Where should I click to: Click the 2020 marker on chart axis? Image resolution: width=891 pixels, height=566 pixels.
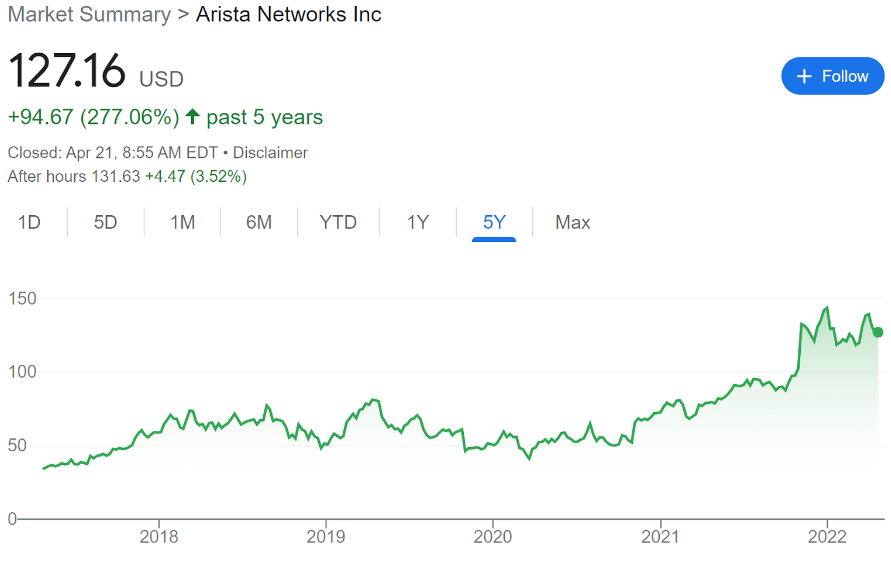(x=493, y=536)
